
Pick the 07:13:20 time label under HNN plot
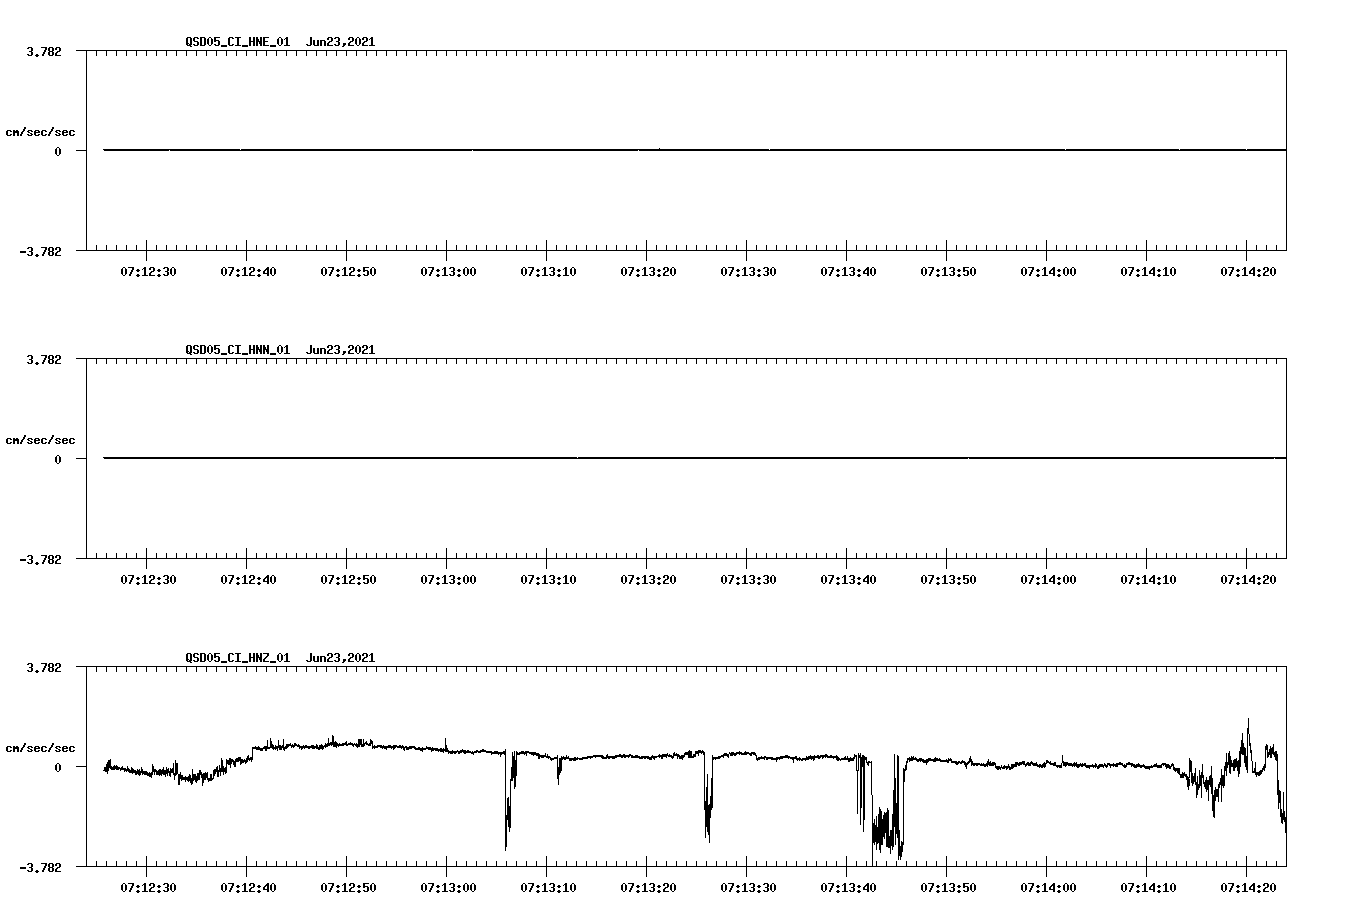coord(648,579)
